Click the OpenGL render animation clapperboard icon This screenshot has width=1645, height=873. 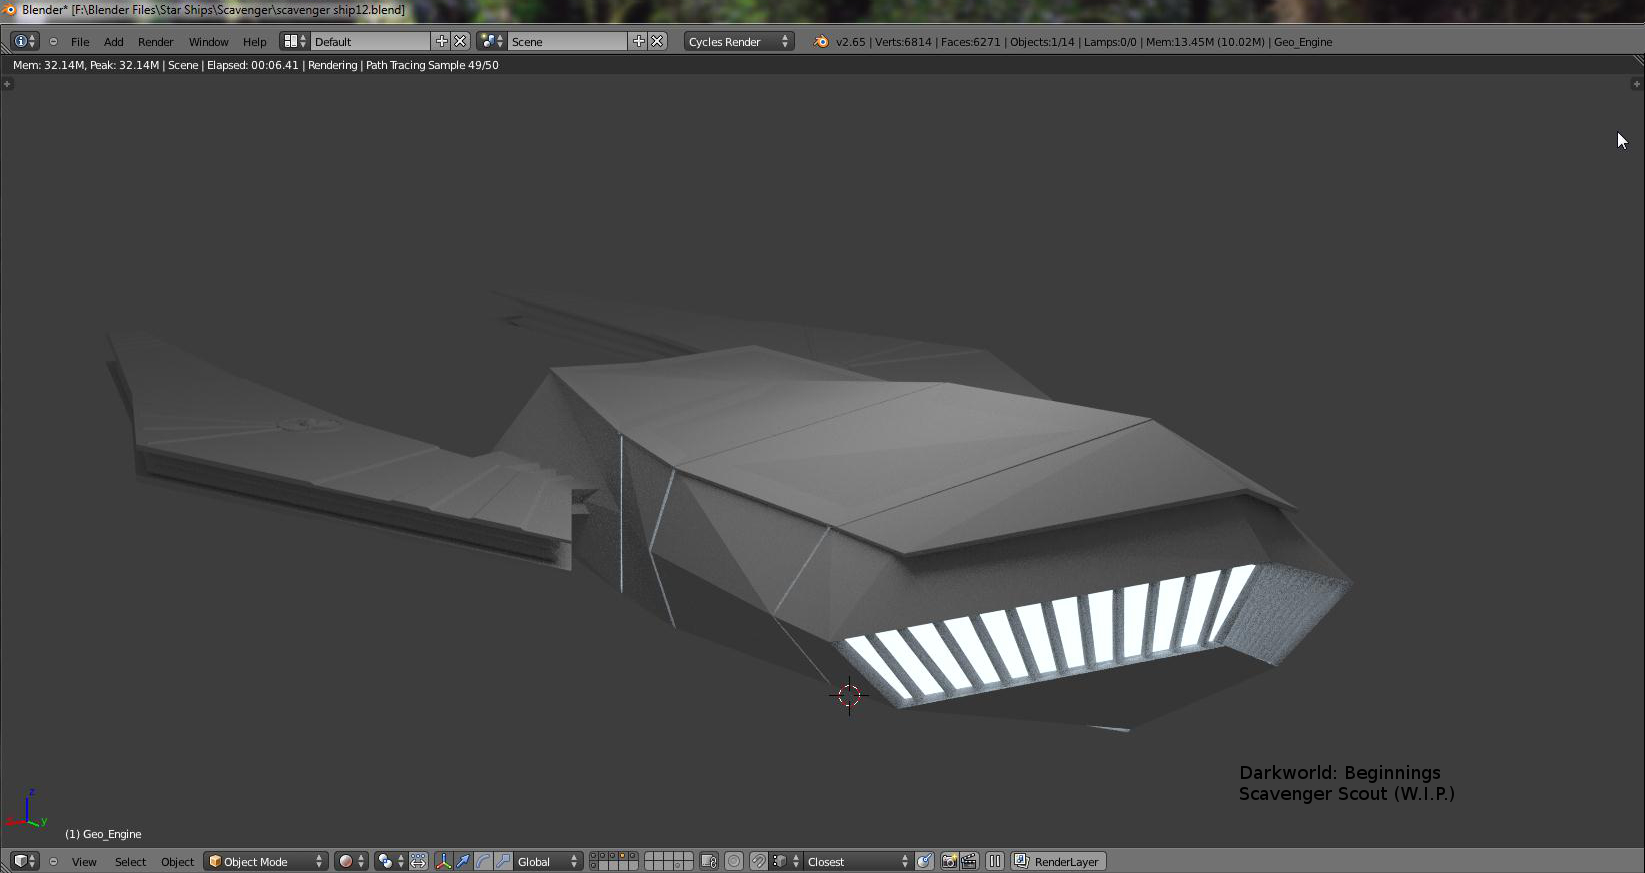tap(969, 861)
